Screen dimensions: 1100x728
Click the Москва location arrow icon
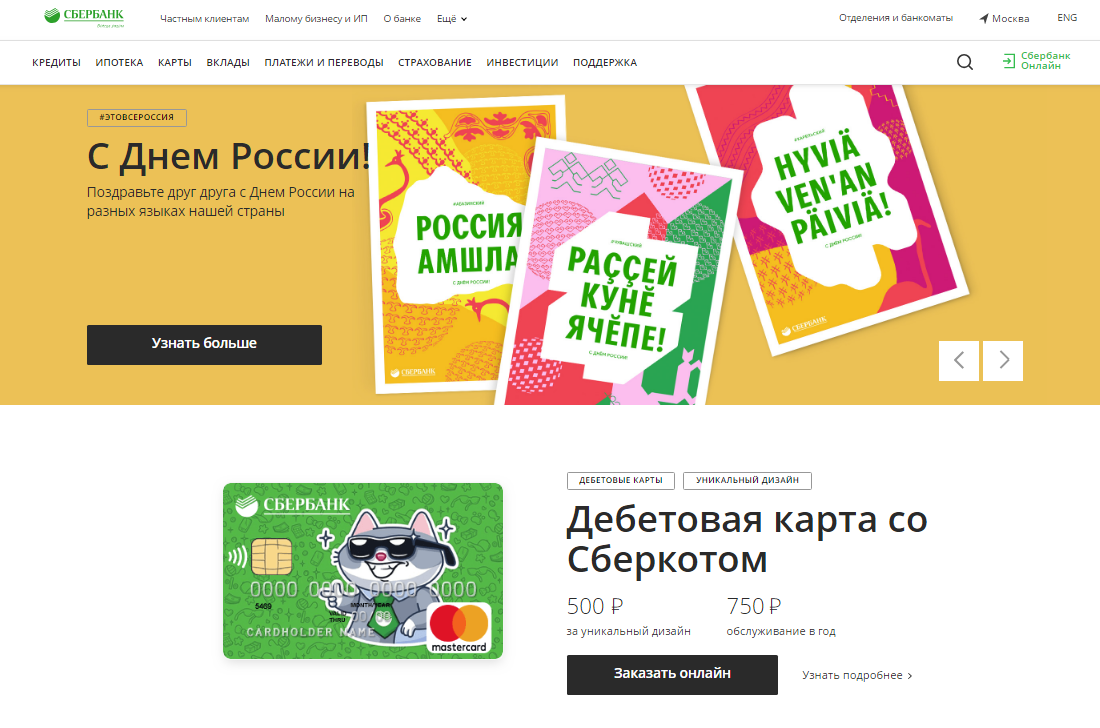pos(984,18)
